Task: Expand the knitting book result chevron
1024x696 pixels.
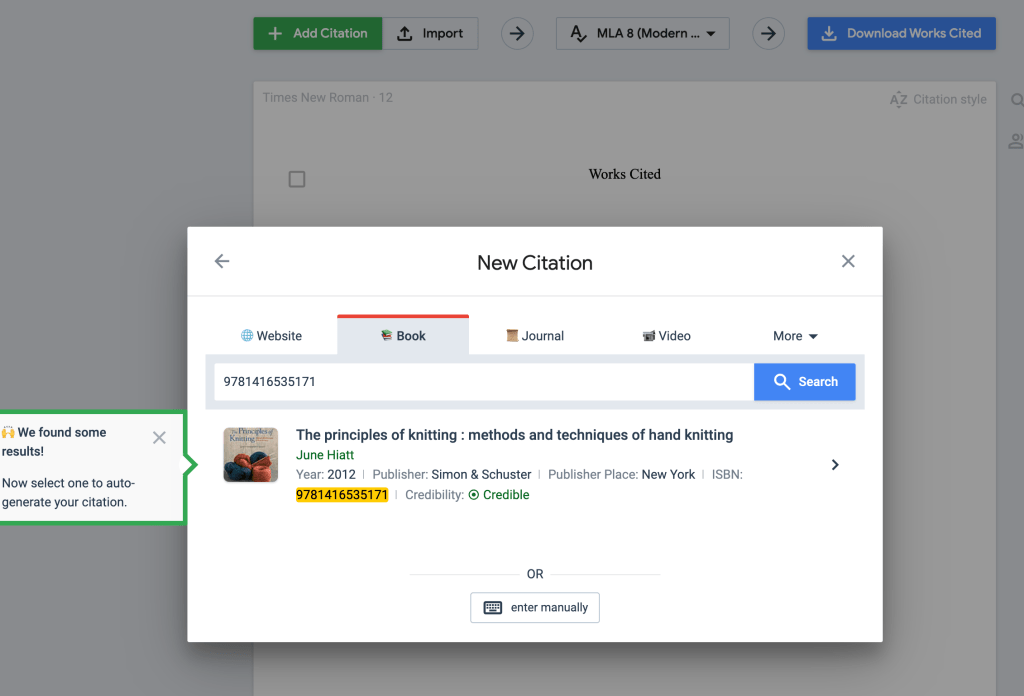Action: pos(835,465)
